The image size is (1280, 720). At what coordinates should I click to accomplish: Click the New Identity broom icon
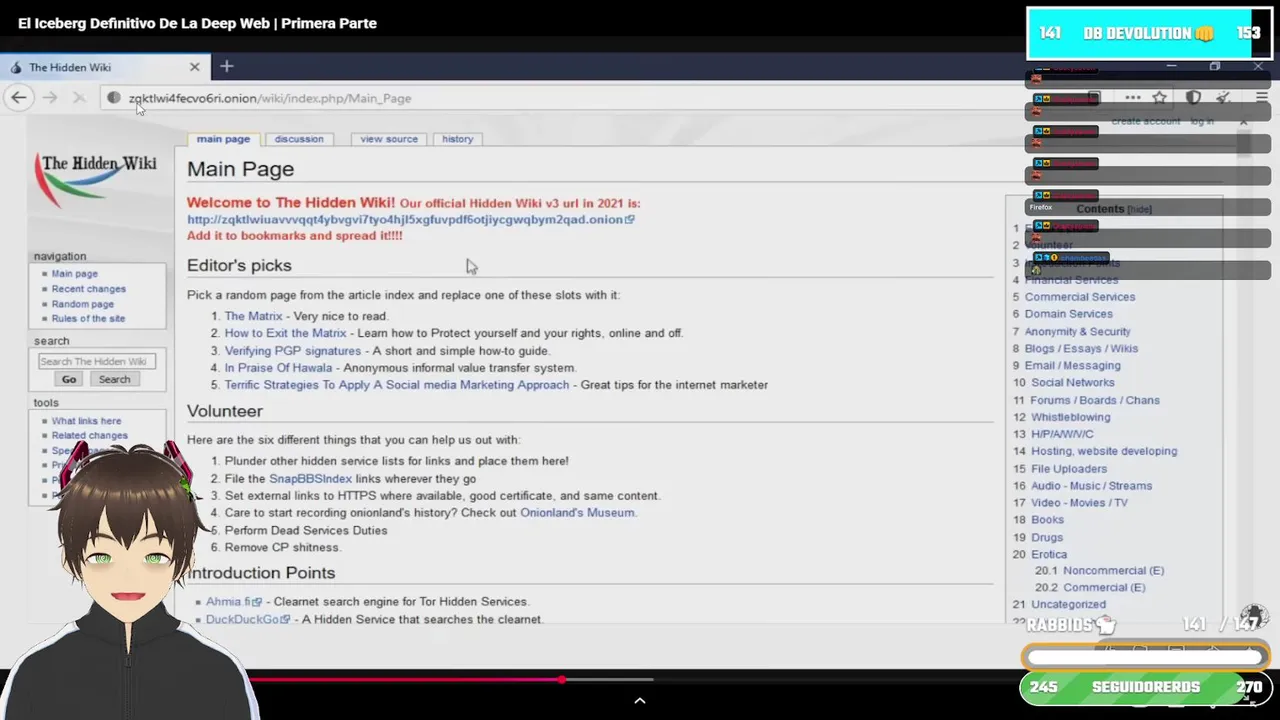click(x=1223, y=98)
